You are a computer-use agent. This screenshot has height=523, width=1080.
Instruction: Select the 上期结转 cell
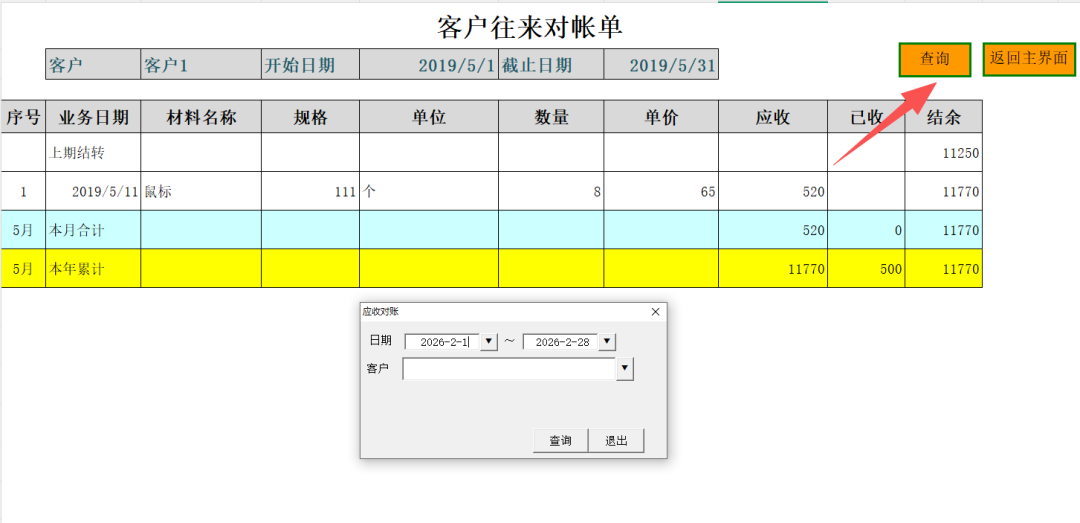click(93, 153)
